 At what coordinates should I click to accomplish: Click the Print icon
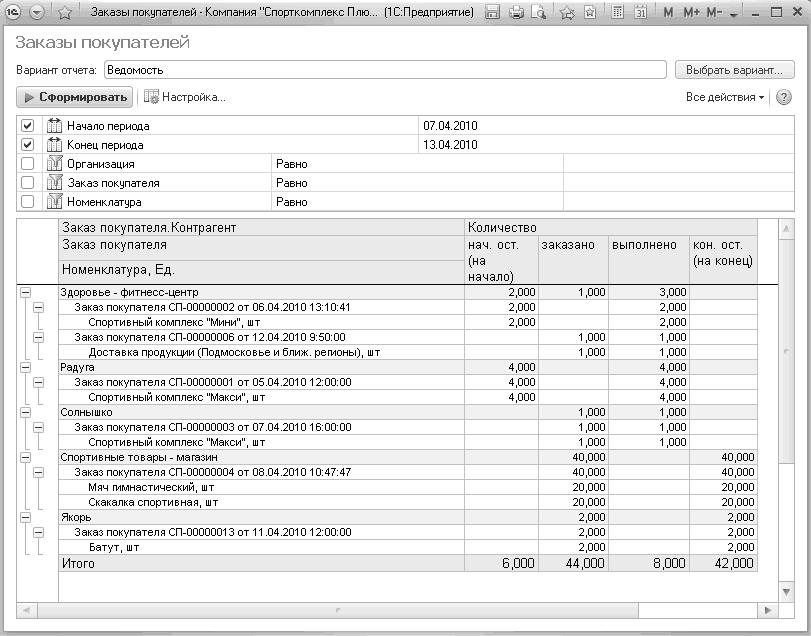(x=516, y=12)
